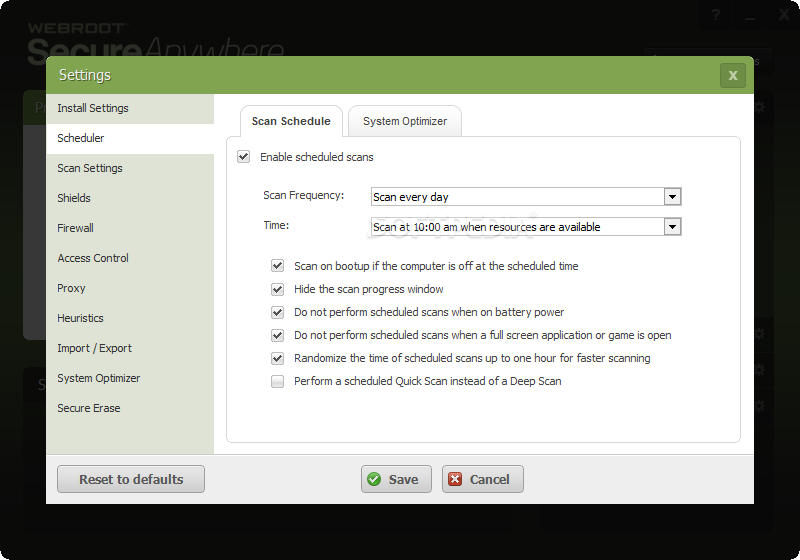Viewport: 800px width, 560px height.
Task: Uncheck Scan on bootup if computer is off
Action: 277,266
